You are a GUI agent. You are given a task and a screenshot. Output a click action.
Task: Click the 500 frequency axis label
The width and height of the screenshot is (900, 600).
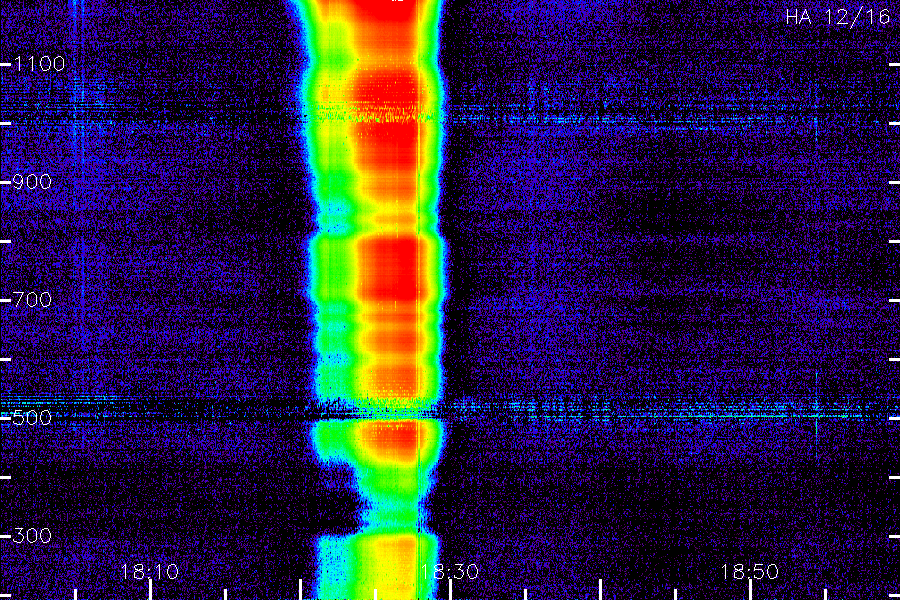(x=32, y=417)
